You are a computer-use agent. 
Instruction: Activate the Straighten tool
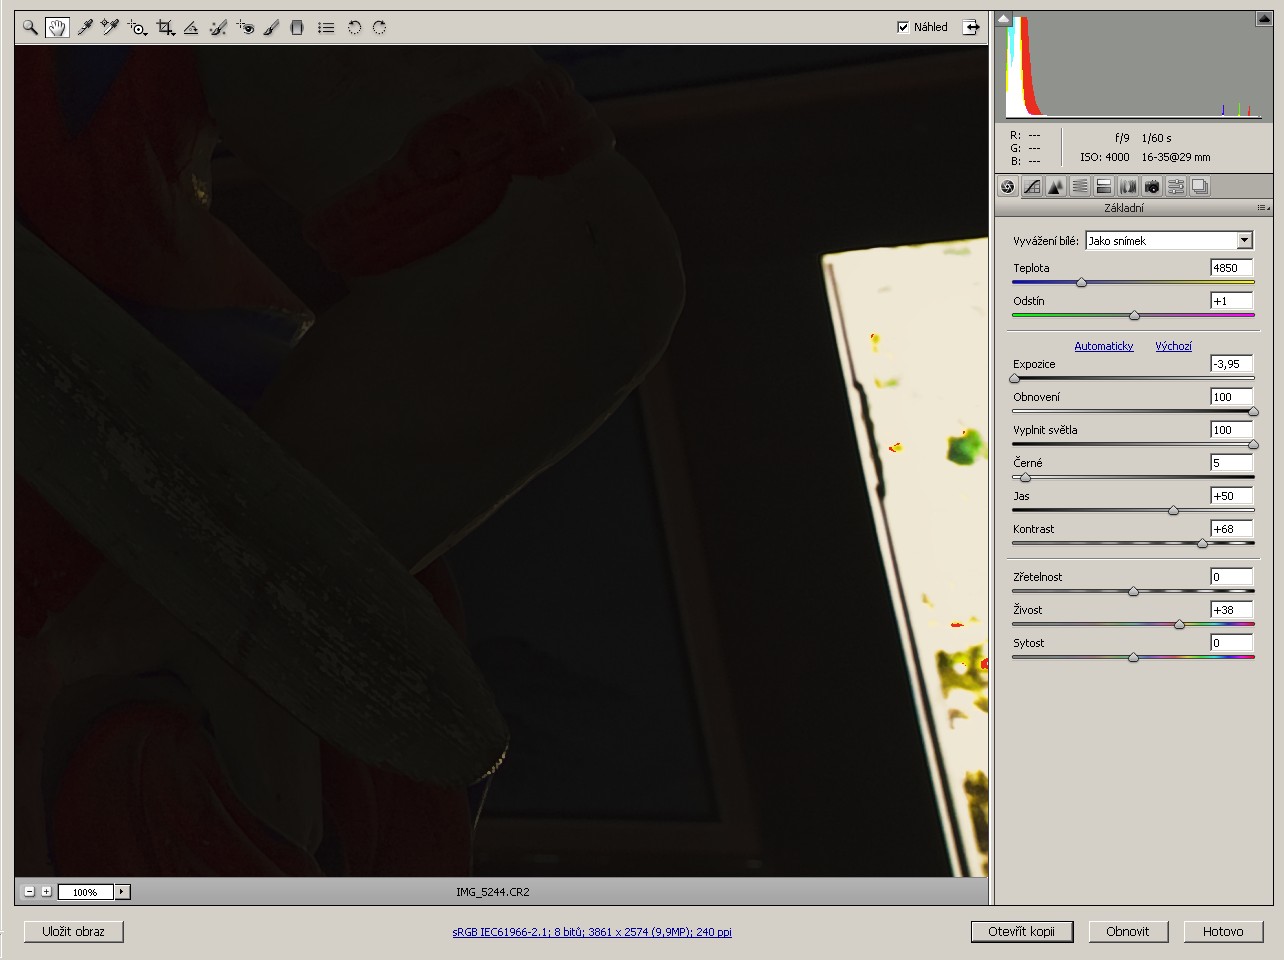click(x=191, y=28)
